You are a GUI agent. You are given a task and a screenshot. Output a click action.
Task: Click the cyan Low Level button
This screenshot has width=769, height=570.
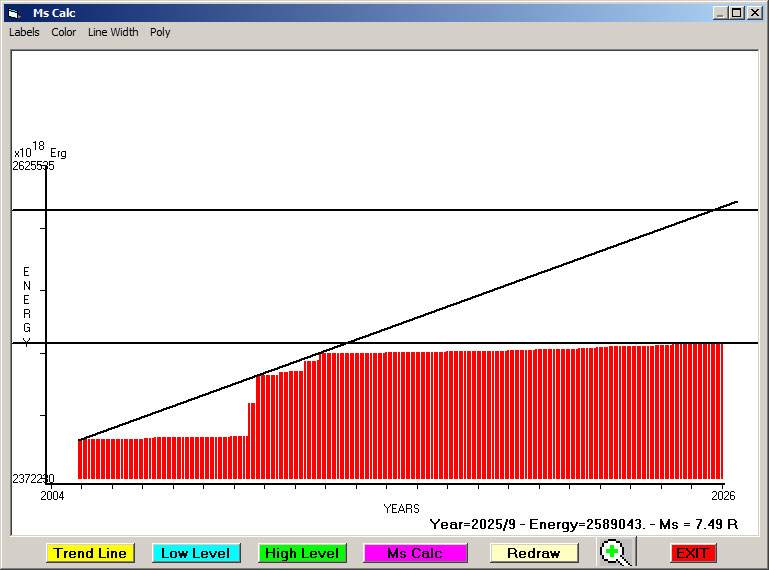pyautogui.click(x=195, y=553)
